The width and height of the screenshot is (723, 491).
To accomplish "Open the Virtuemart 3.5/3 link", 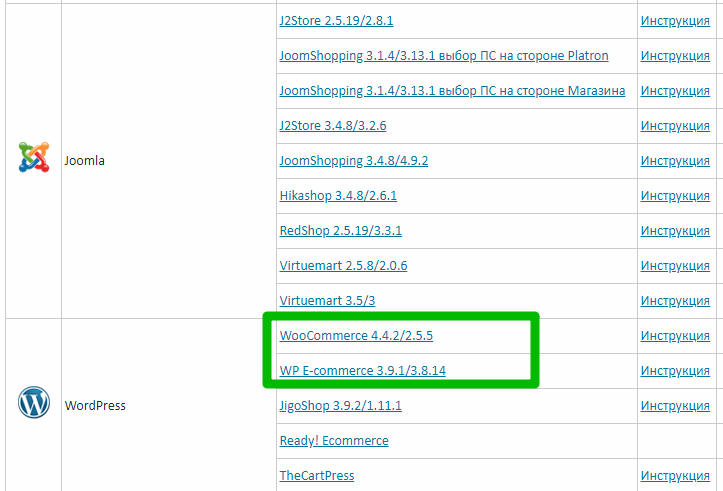I will pyautogui.click(x=327, y=301).
